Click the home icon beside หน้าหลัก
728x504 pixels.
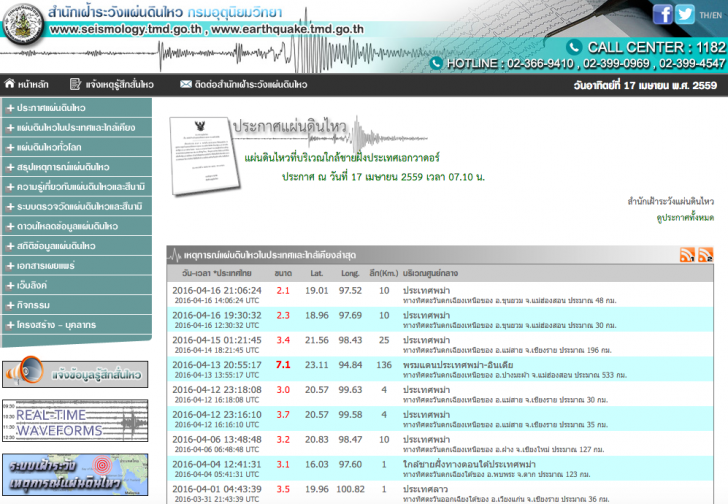click(10, 84)
